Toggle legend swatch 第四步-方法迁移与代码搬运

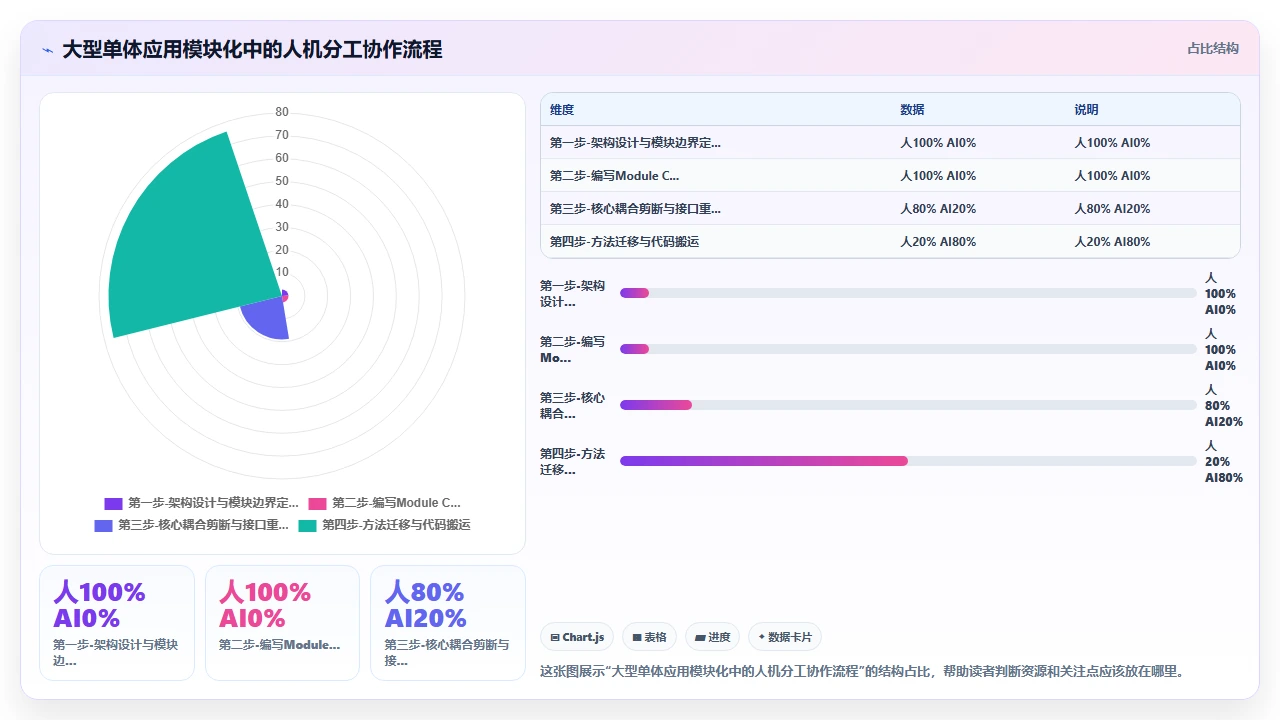[307, 525]
